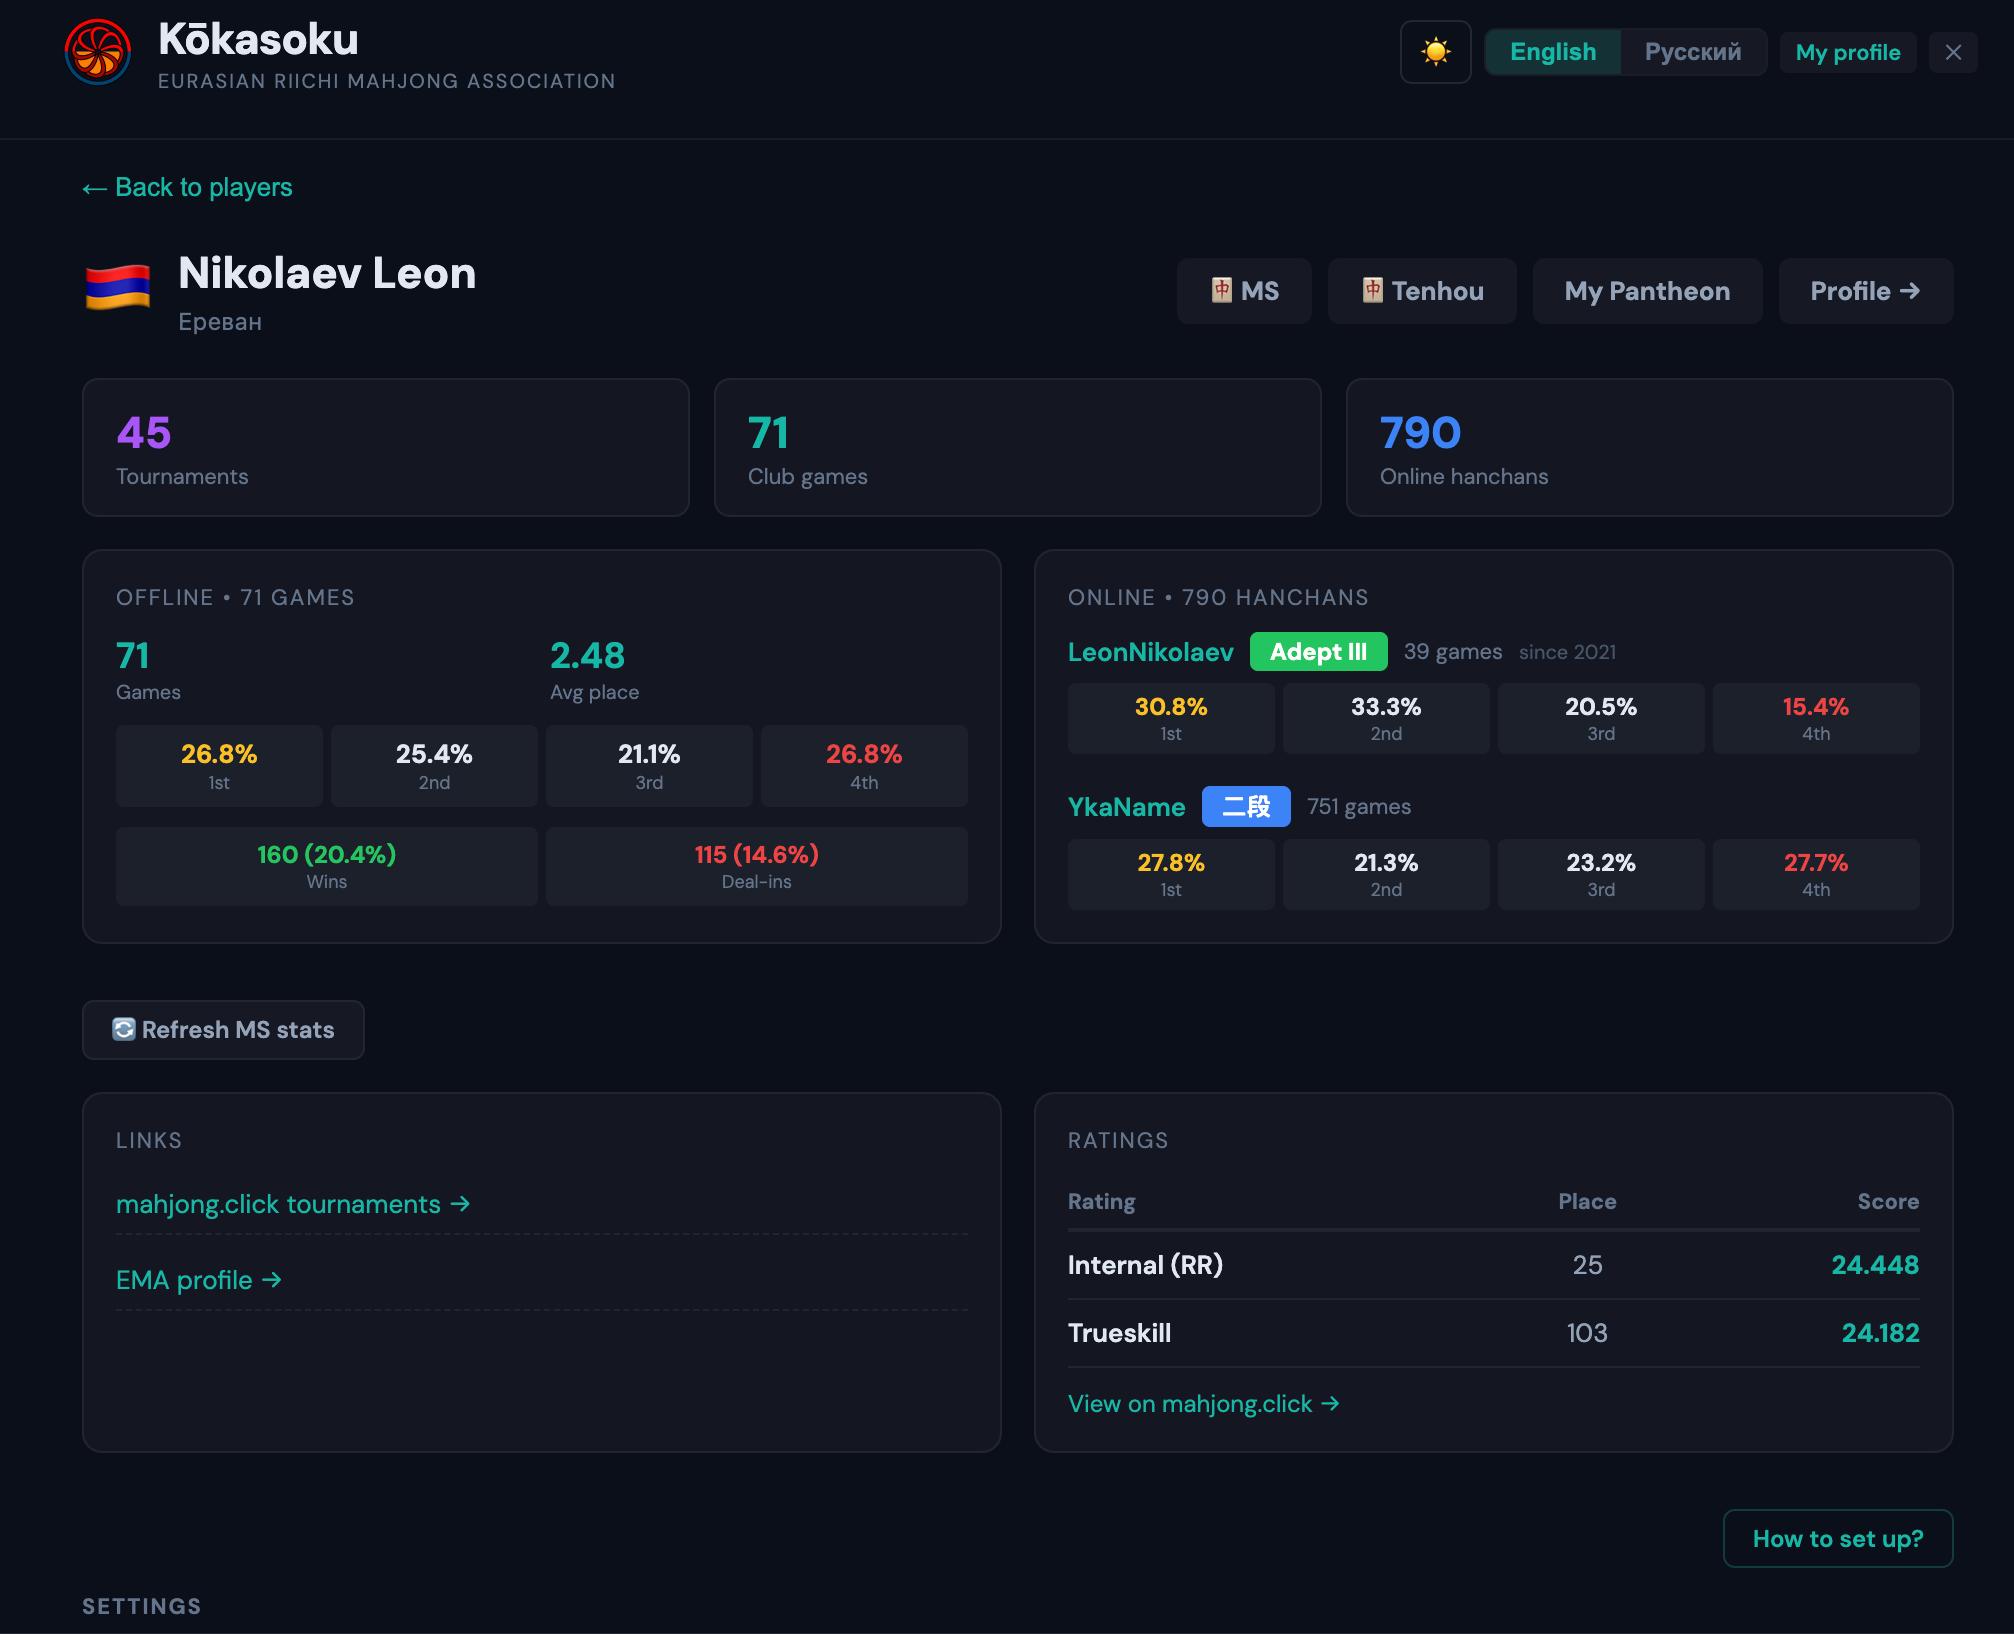Click offline 21.1% 3rd place stat
This screenshot has height=1634, width=2014.
tap(649, 766)
